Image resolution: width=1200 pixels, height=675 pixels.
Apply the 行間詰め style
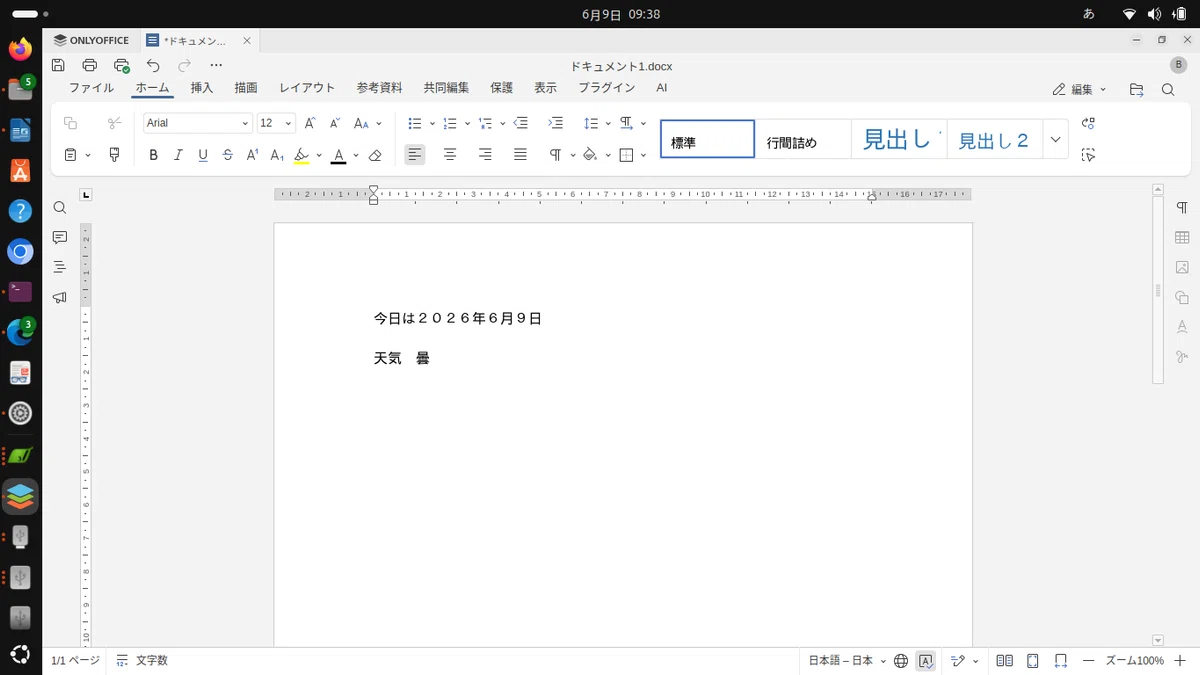803,139
